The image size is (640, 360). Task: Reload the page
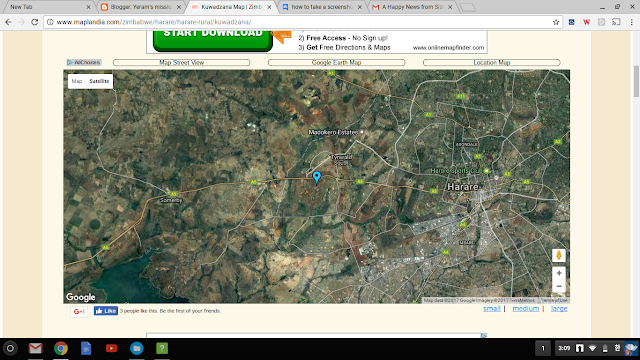(35, 22)
